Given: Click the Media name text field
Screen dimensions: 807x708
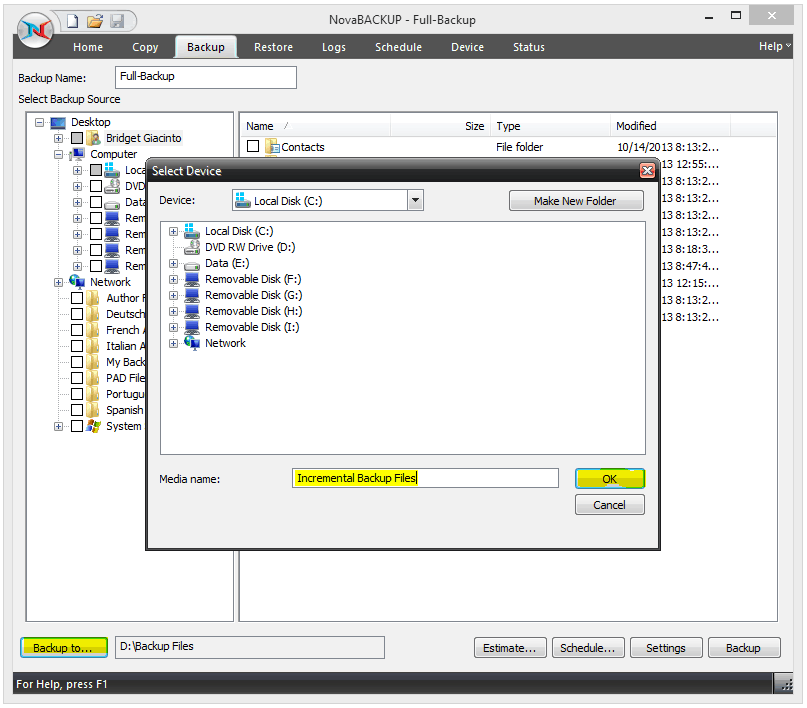Looking at the screenshot, I should pos(426,478).
